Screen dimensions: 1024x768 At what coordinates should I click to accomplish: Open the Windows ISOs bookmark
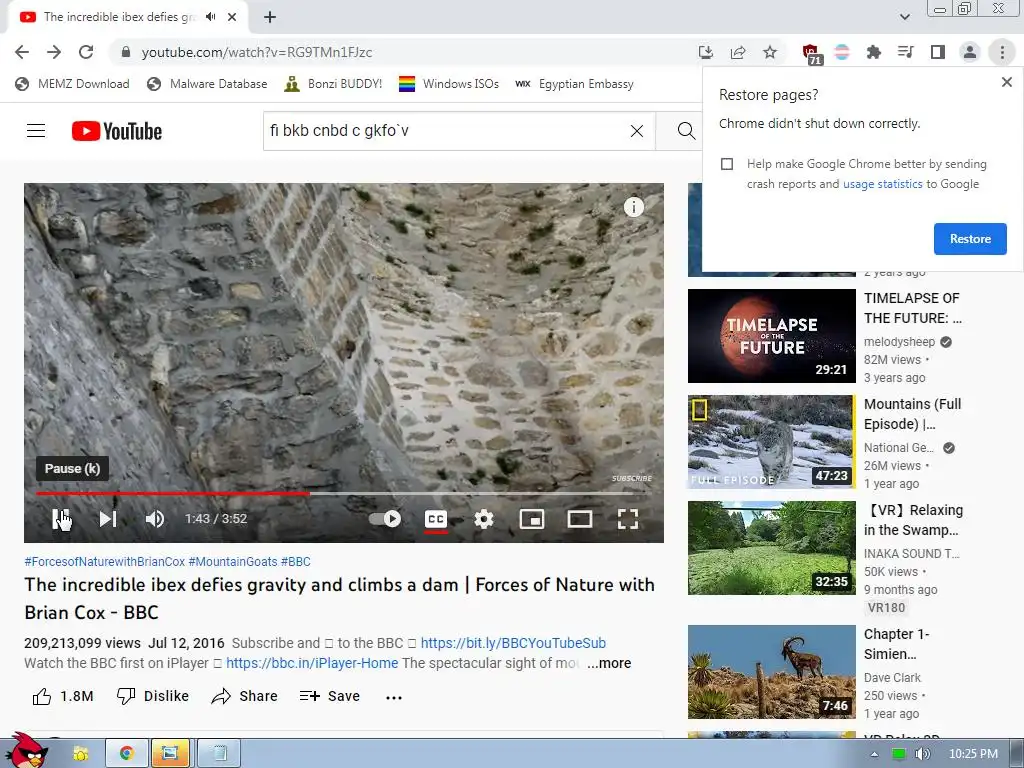(449, 84)
